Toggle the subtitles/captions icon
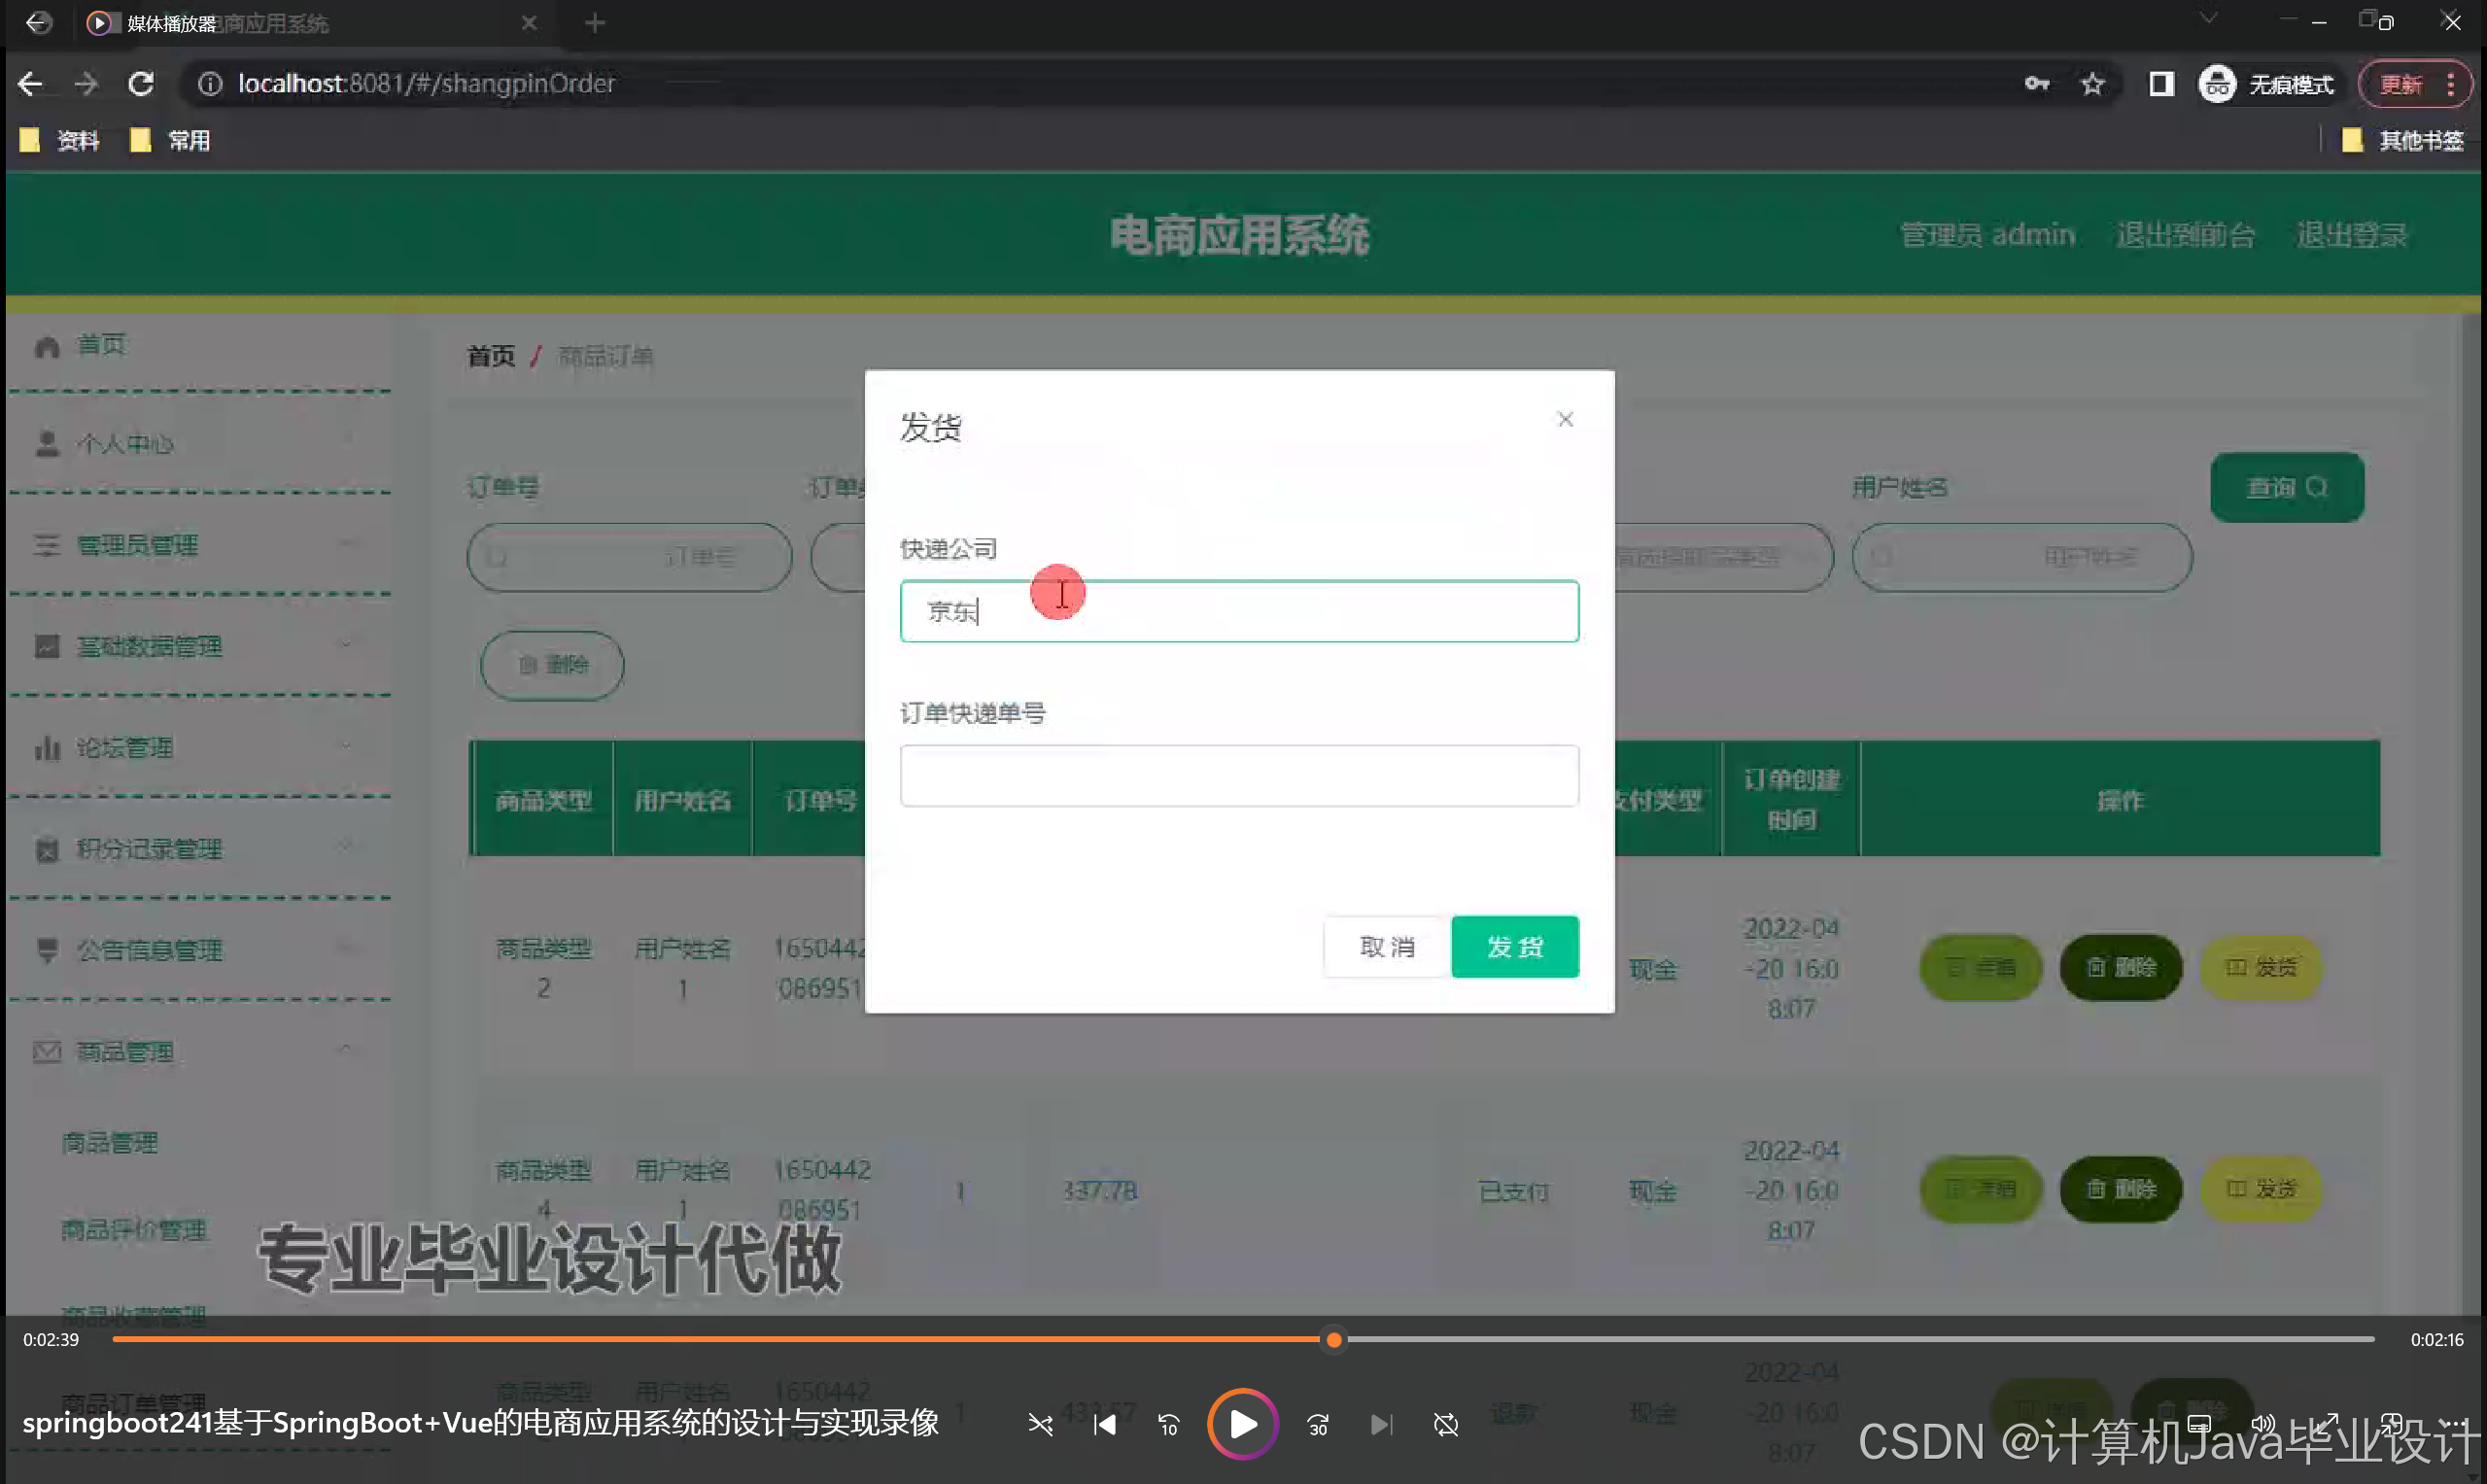The height and width of the screenshot is (1484, 2487). (x=2198, y=1423)
